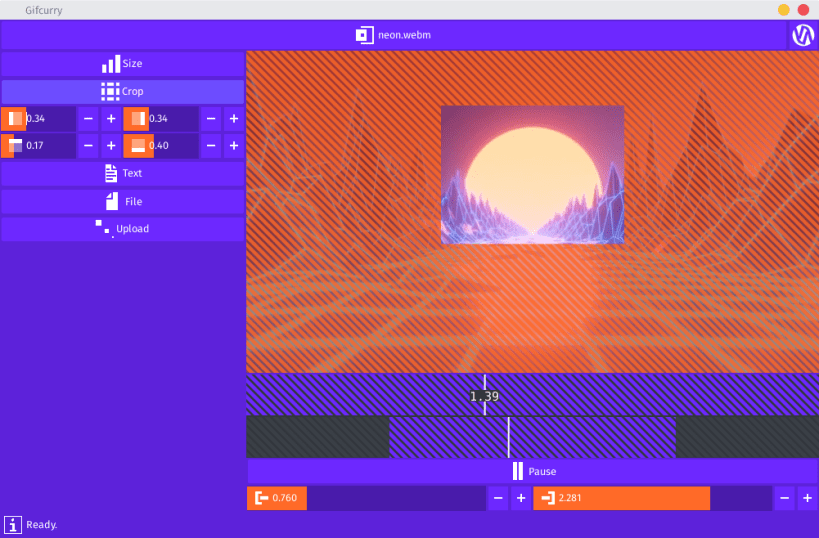819x538 pixels.
Task: Increase the bottom crop value
Action: 234,146
